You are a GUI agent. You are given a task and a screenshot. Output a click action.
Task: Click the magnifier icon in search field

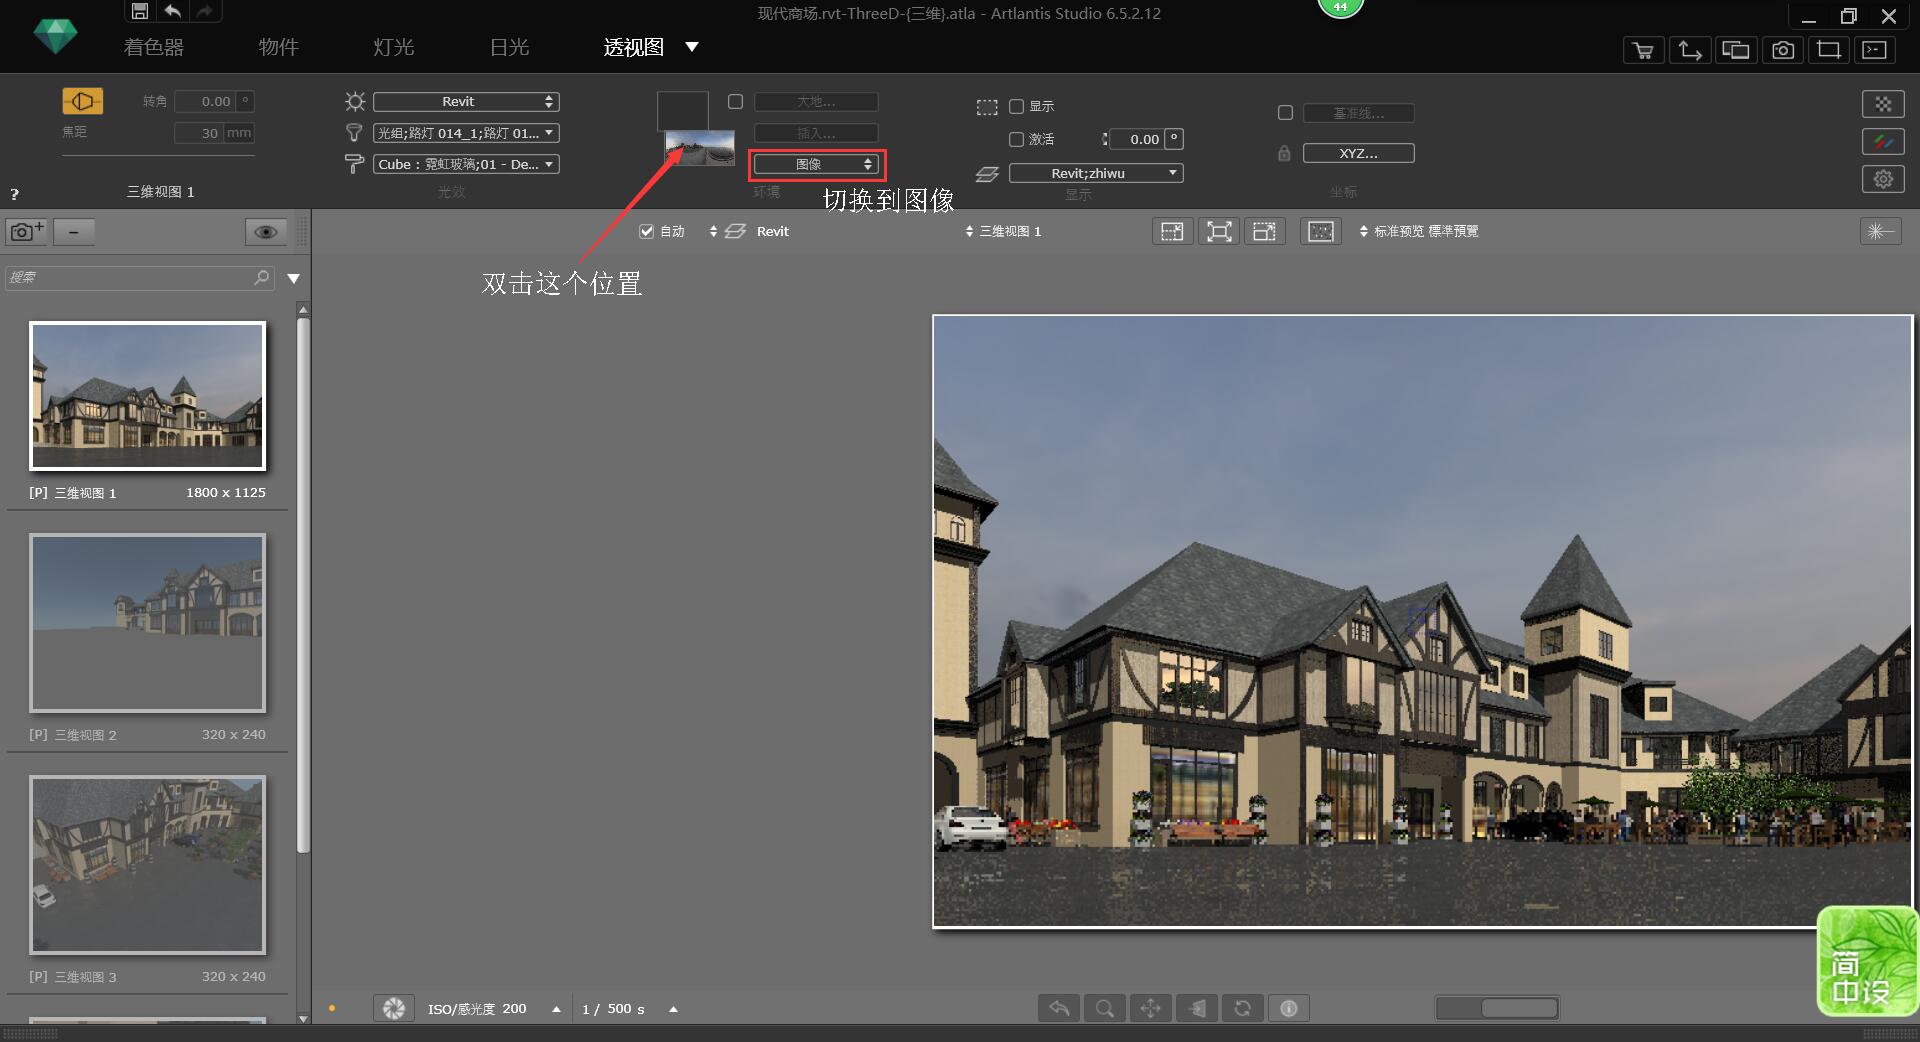pyautogui.click(x=262, y=277)
